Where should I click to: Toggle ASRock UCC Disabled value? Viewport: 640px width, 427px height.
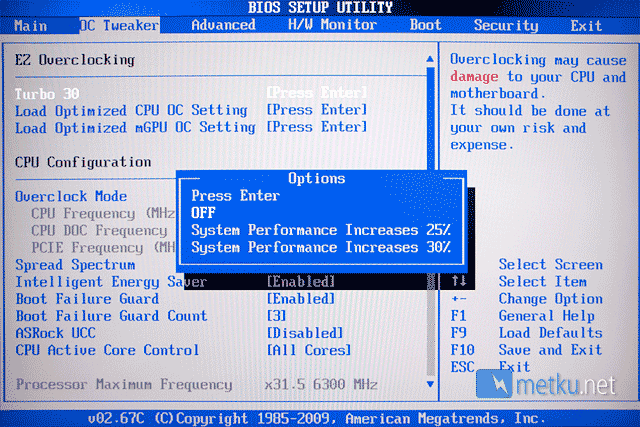(305, 333)
